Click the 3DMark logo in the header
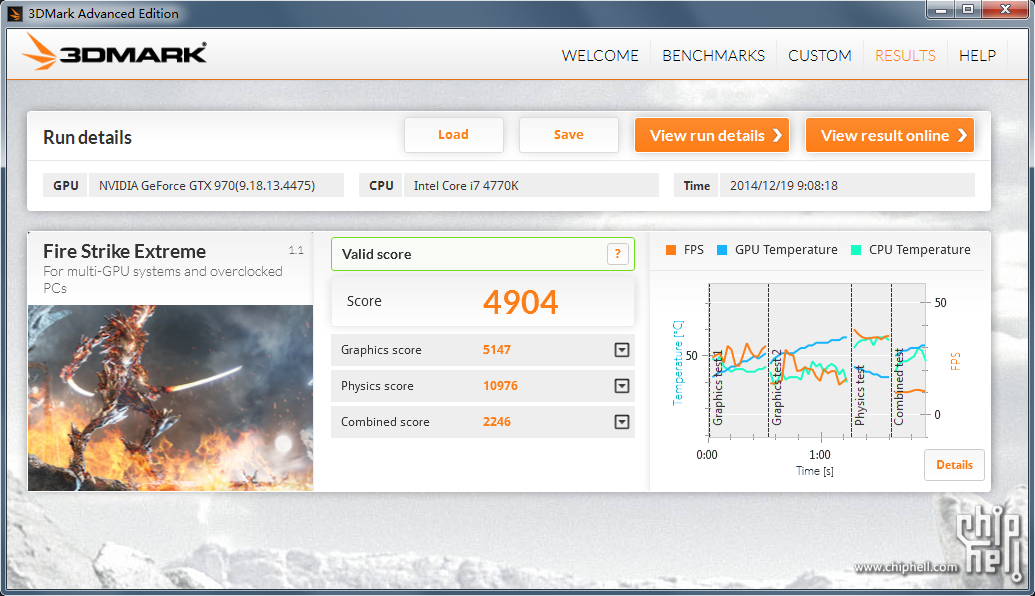 point(114,51)
